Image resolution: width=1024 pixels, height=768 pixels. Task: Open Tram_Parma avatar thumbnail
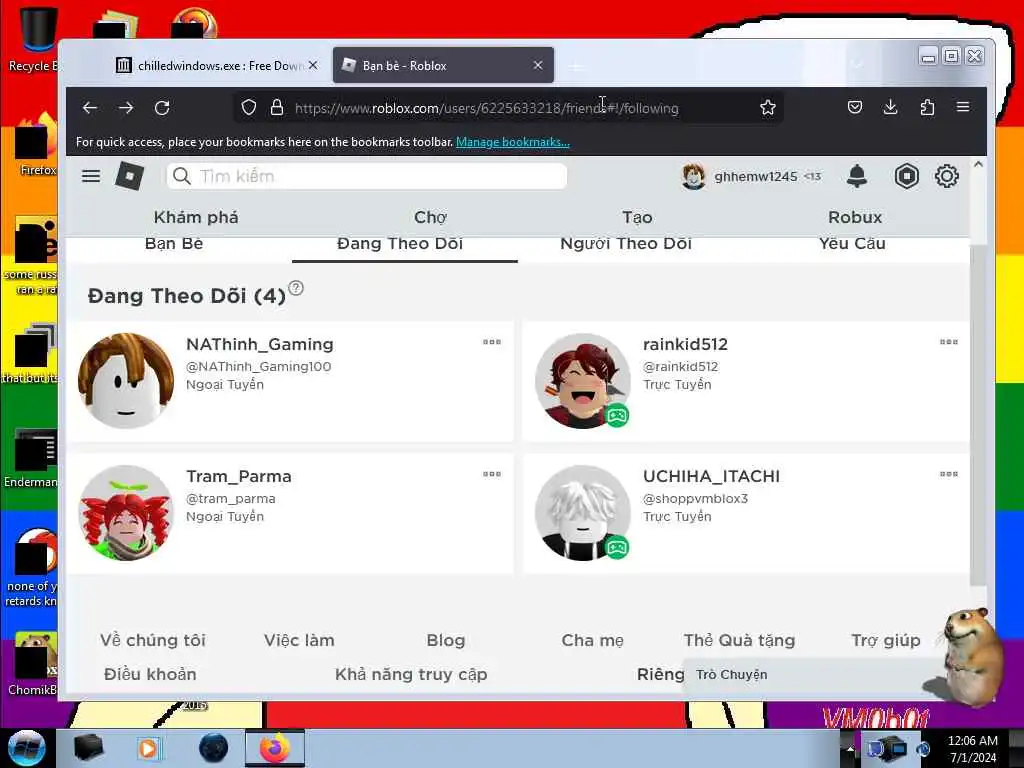tap(126, 513)
